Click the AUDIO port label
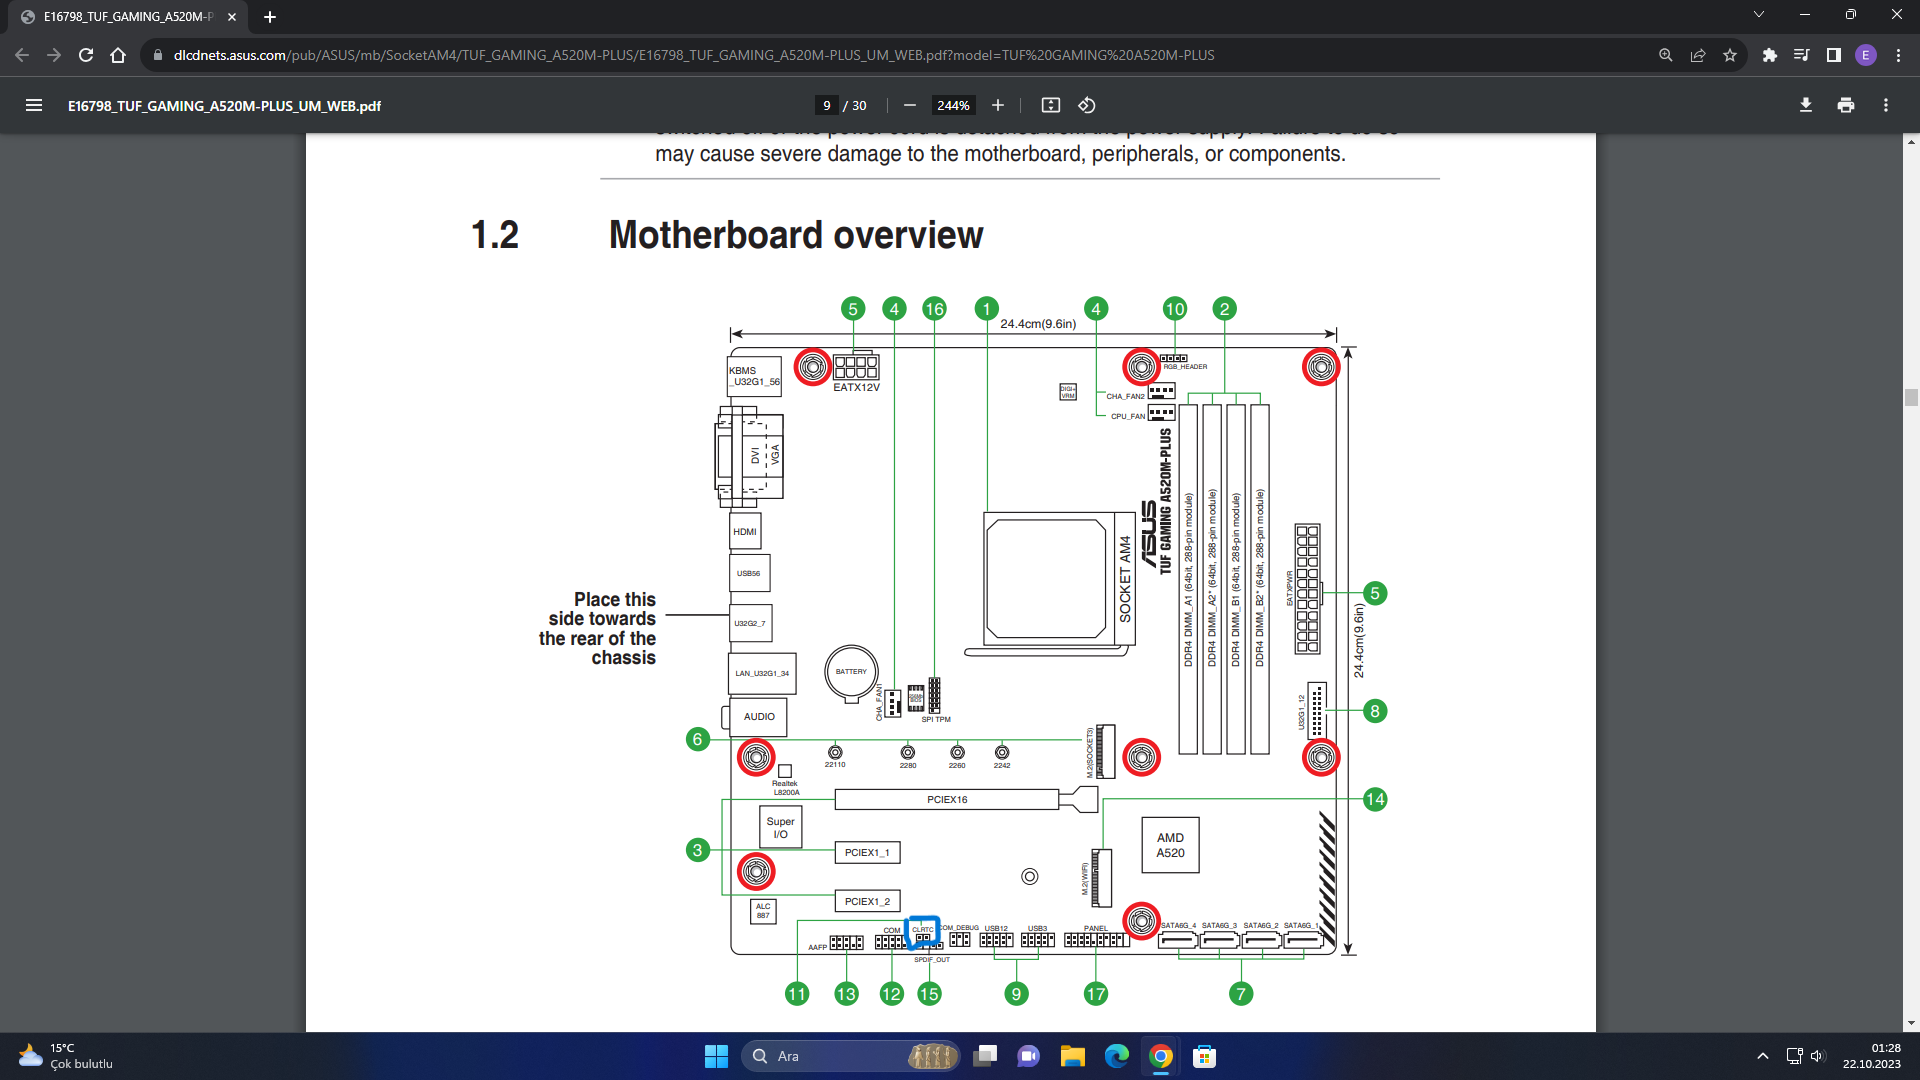The height and width of the screenshot is (1080, 1920). 759,716
